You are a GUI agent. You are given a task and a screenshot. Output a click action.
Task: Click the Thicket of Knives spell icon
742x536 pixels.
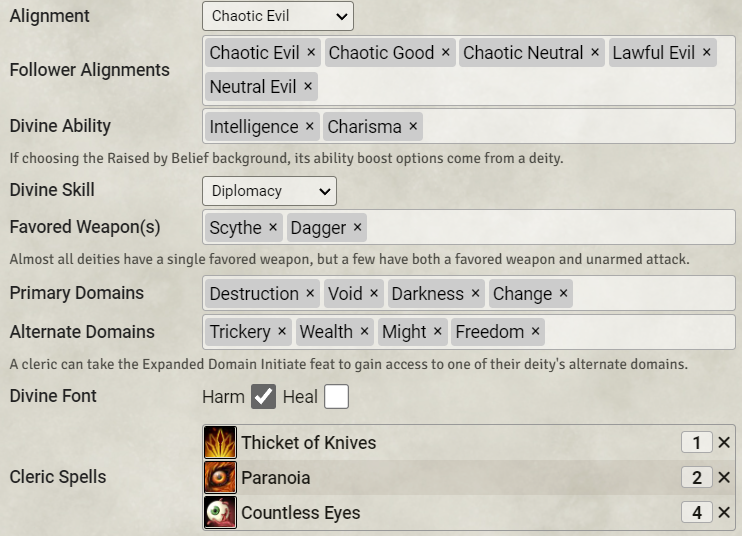[x=220, y=442]
